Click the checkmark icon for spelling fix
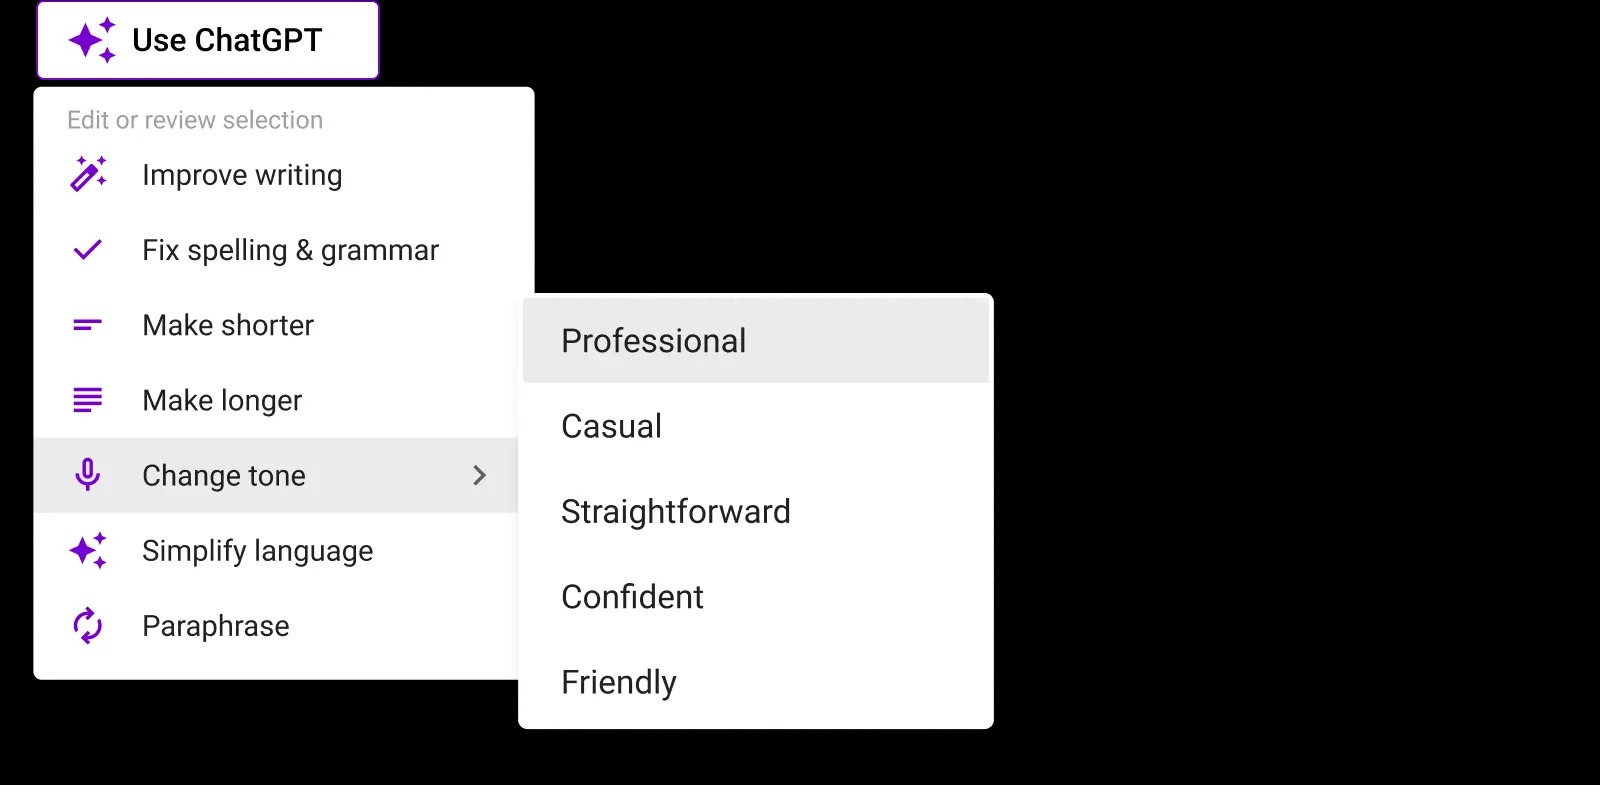The image size is (1600, 785). point(88,250)
